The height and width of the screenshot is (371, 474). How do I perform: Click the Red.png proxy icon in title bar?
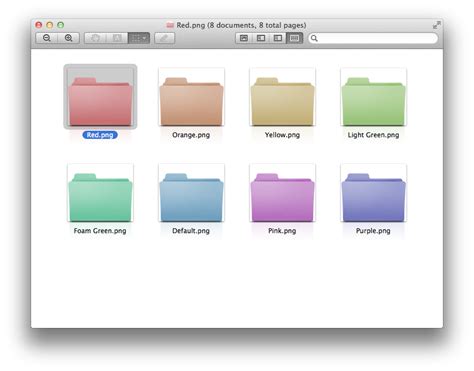click(x=170, y=25)
